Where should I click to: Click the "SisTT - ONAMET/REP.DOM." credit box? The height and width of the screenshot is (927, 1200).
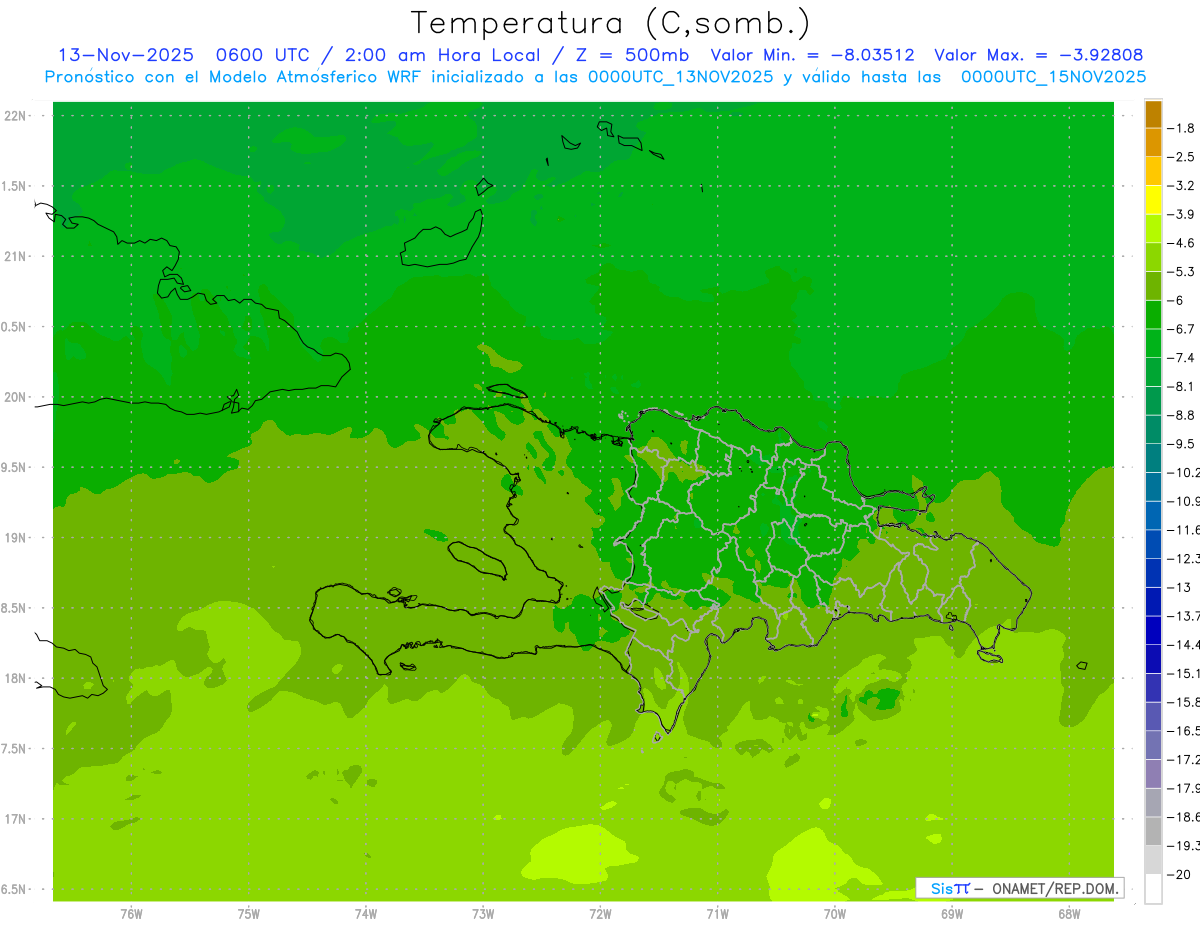point(1020,888)
